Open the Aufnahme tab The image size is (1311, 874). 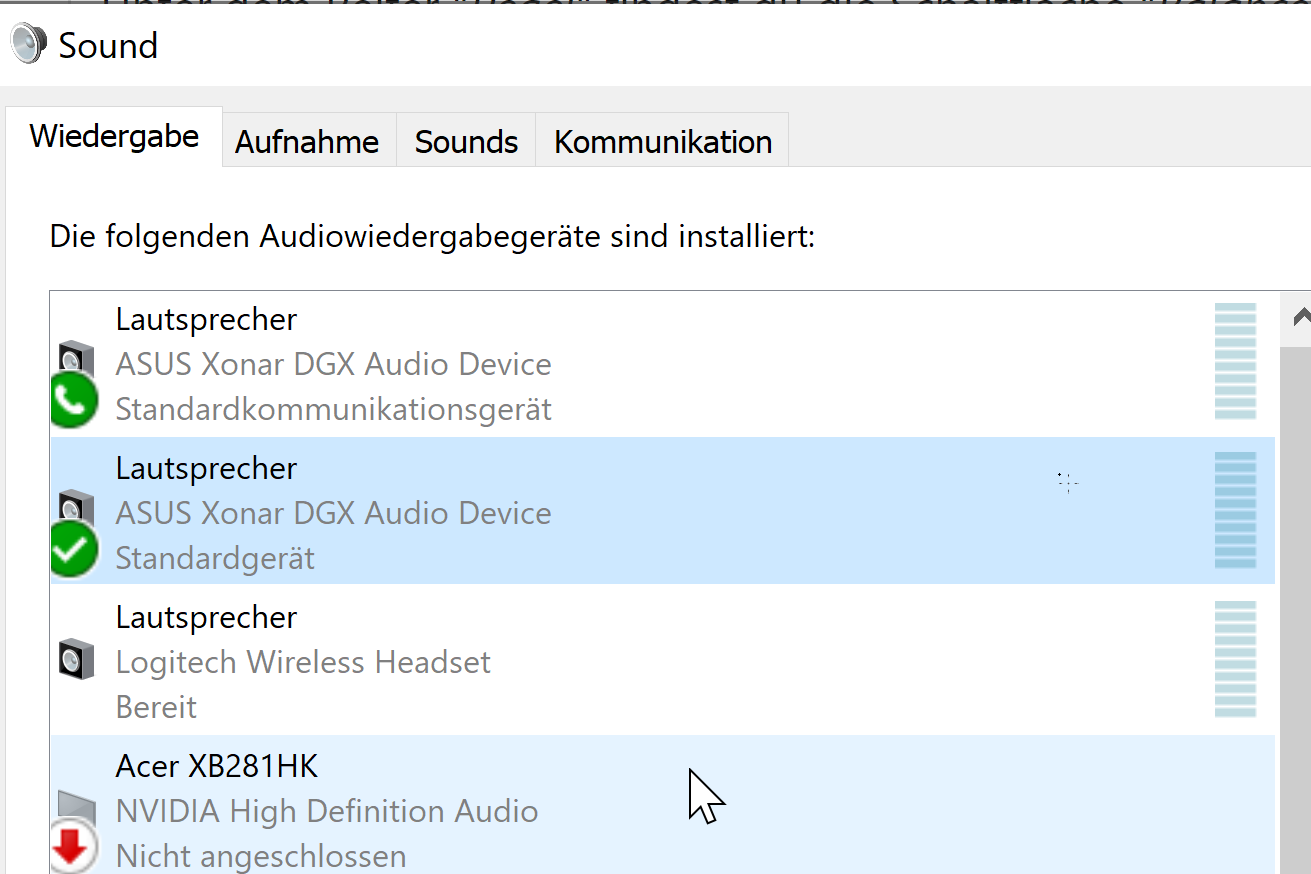point(307,142)
